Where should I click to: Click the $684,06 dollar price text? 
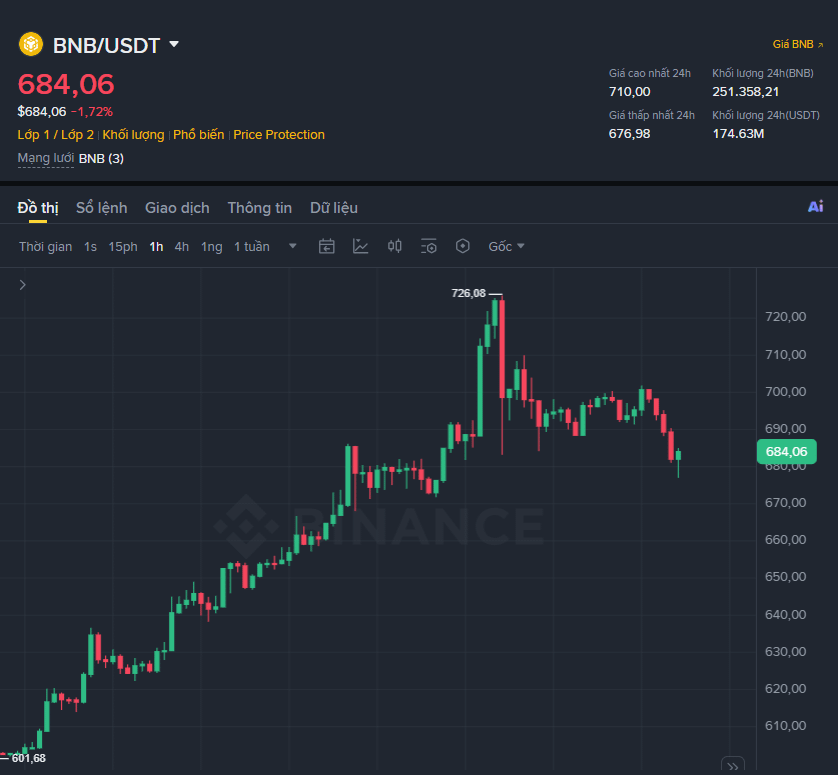[42, 112]
